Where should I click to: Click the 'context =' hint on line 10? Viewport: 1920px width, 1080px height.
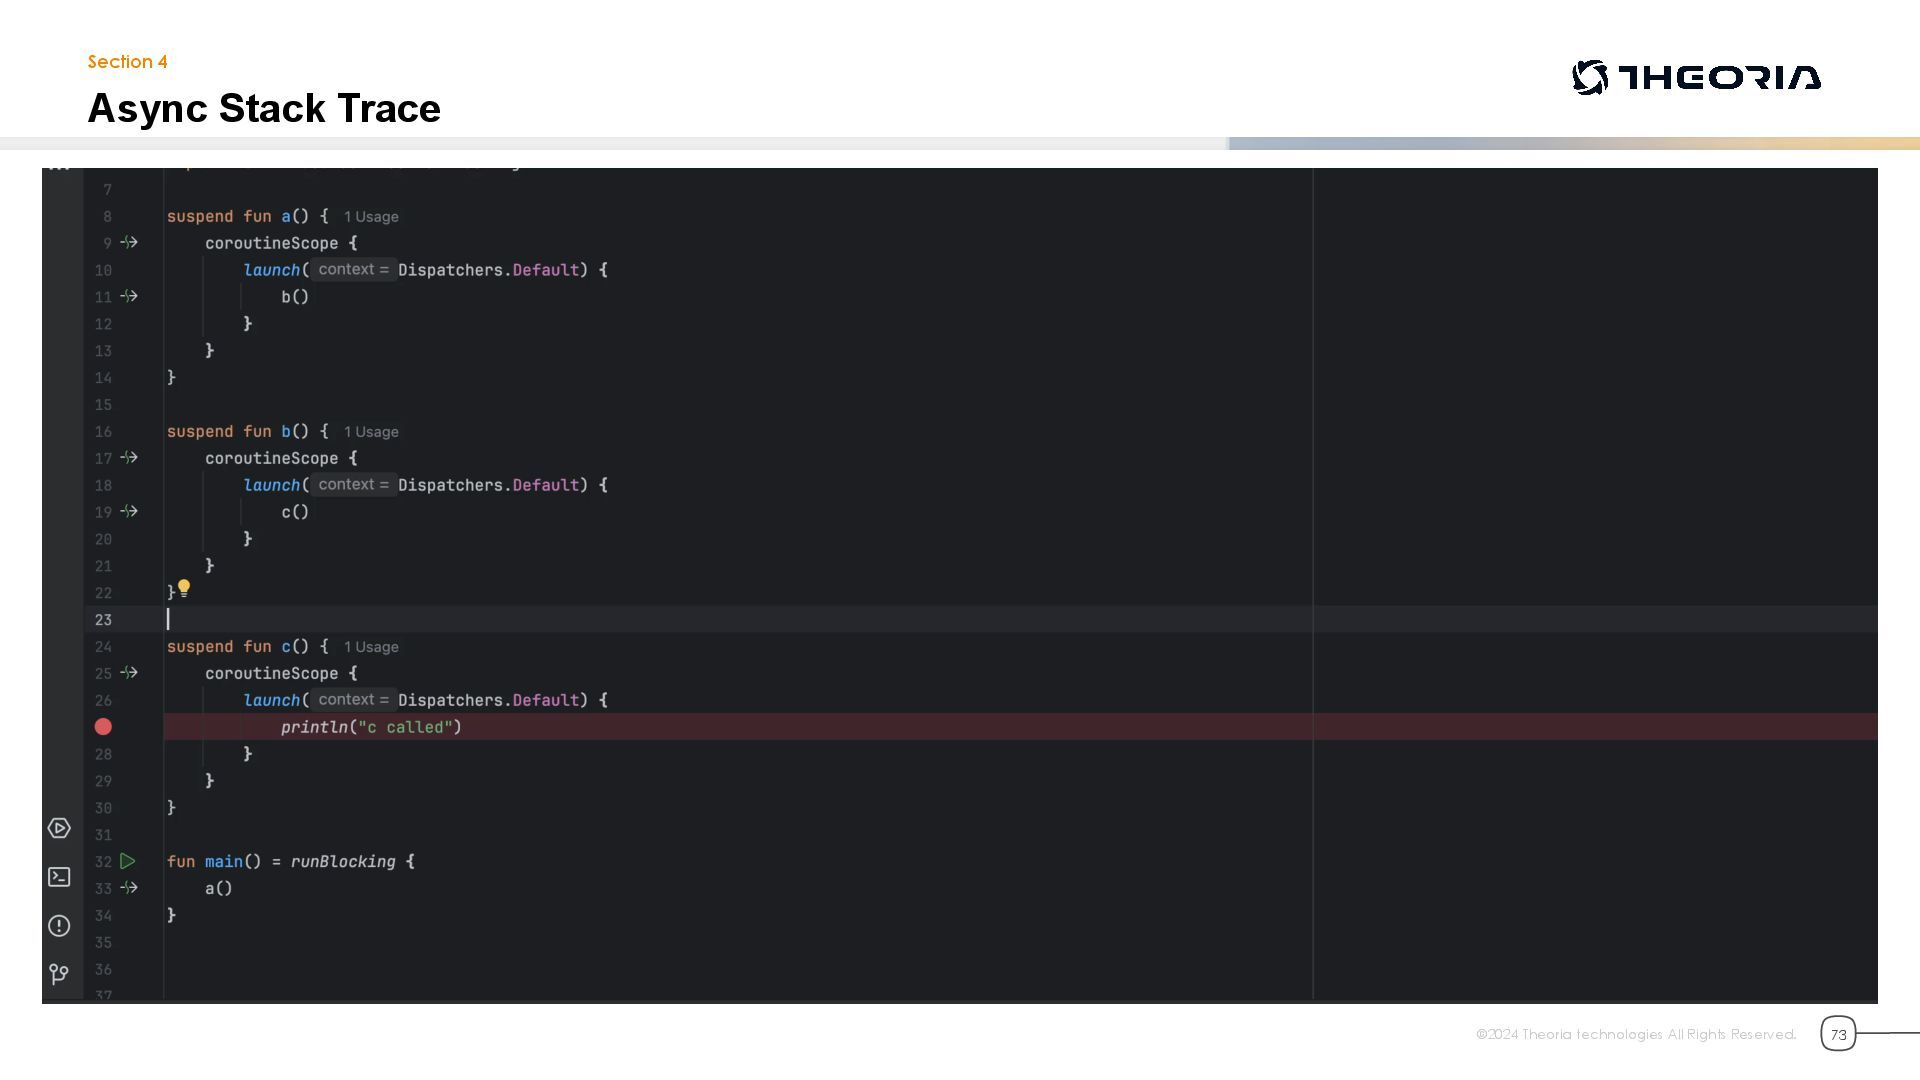click(353, 270)
